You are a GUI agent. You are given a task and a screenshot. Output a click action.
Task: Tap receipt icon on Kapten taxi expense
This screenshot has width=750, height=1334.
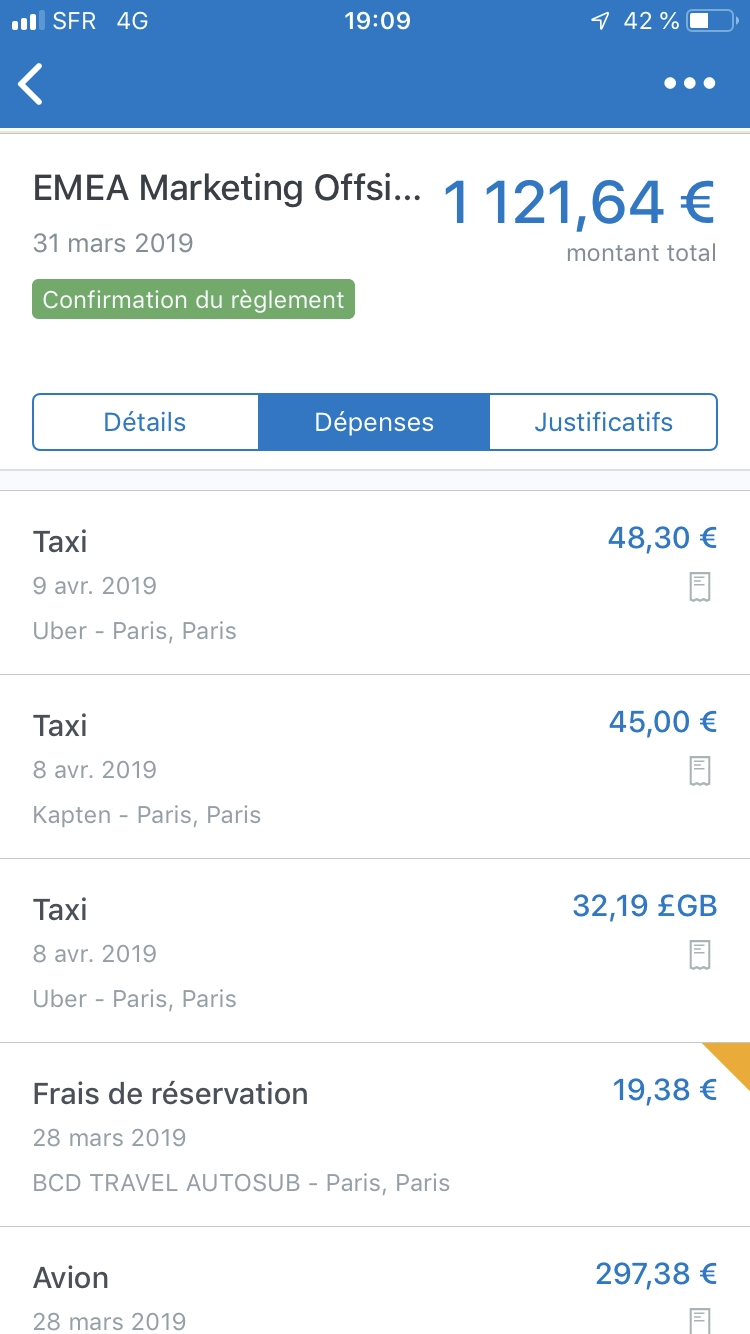click(700, 771)
